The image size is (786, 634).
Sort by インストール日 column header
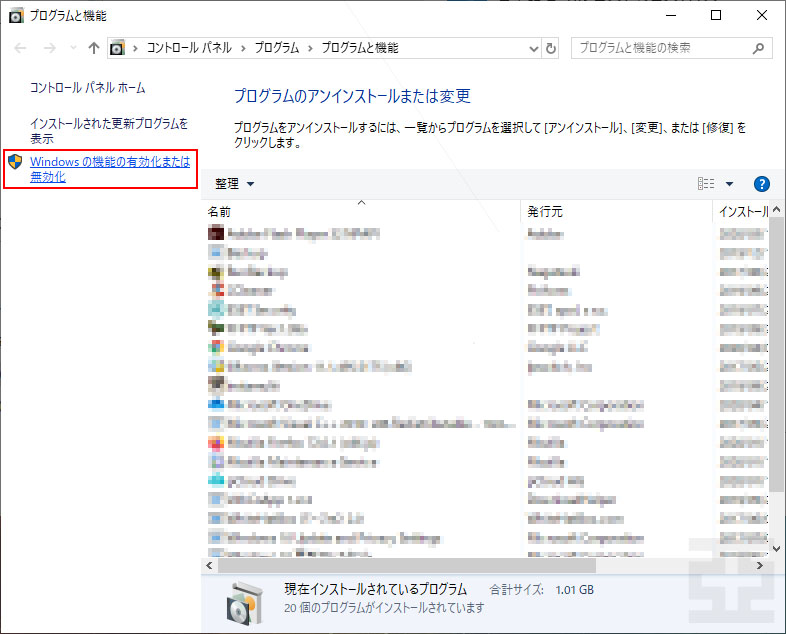741,212
